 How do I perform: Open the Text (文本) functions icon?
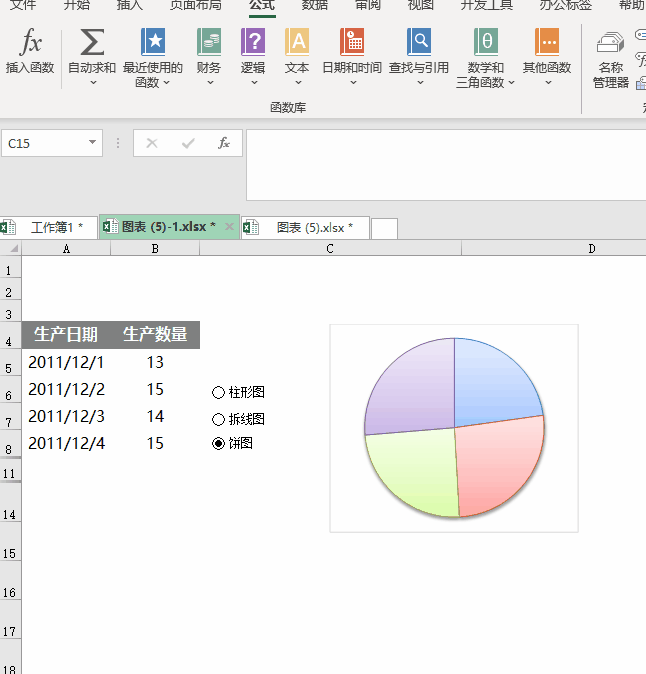click(297, 43)
